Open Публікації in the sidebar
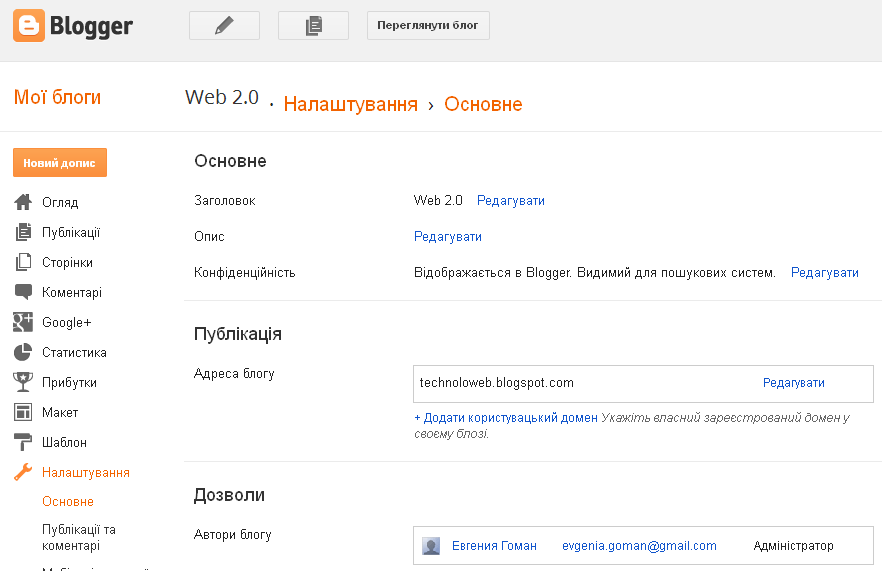This screenshot has height=571, width=882. tap(71, 232)
